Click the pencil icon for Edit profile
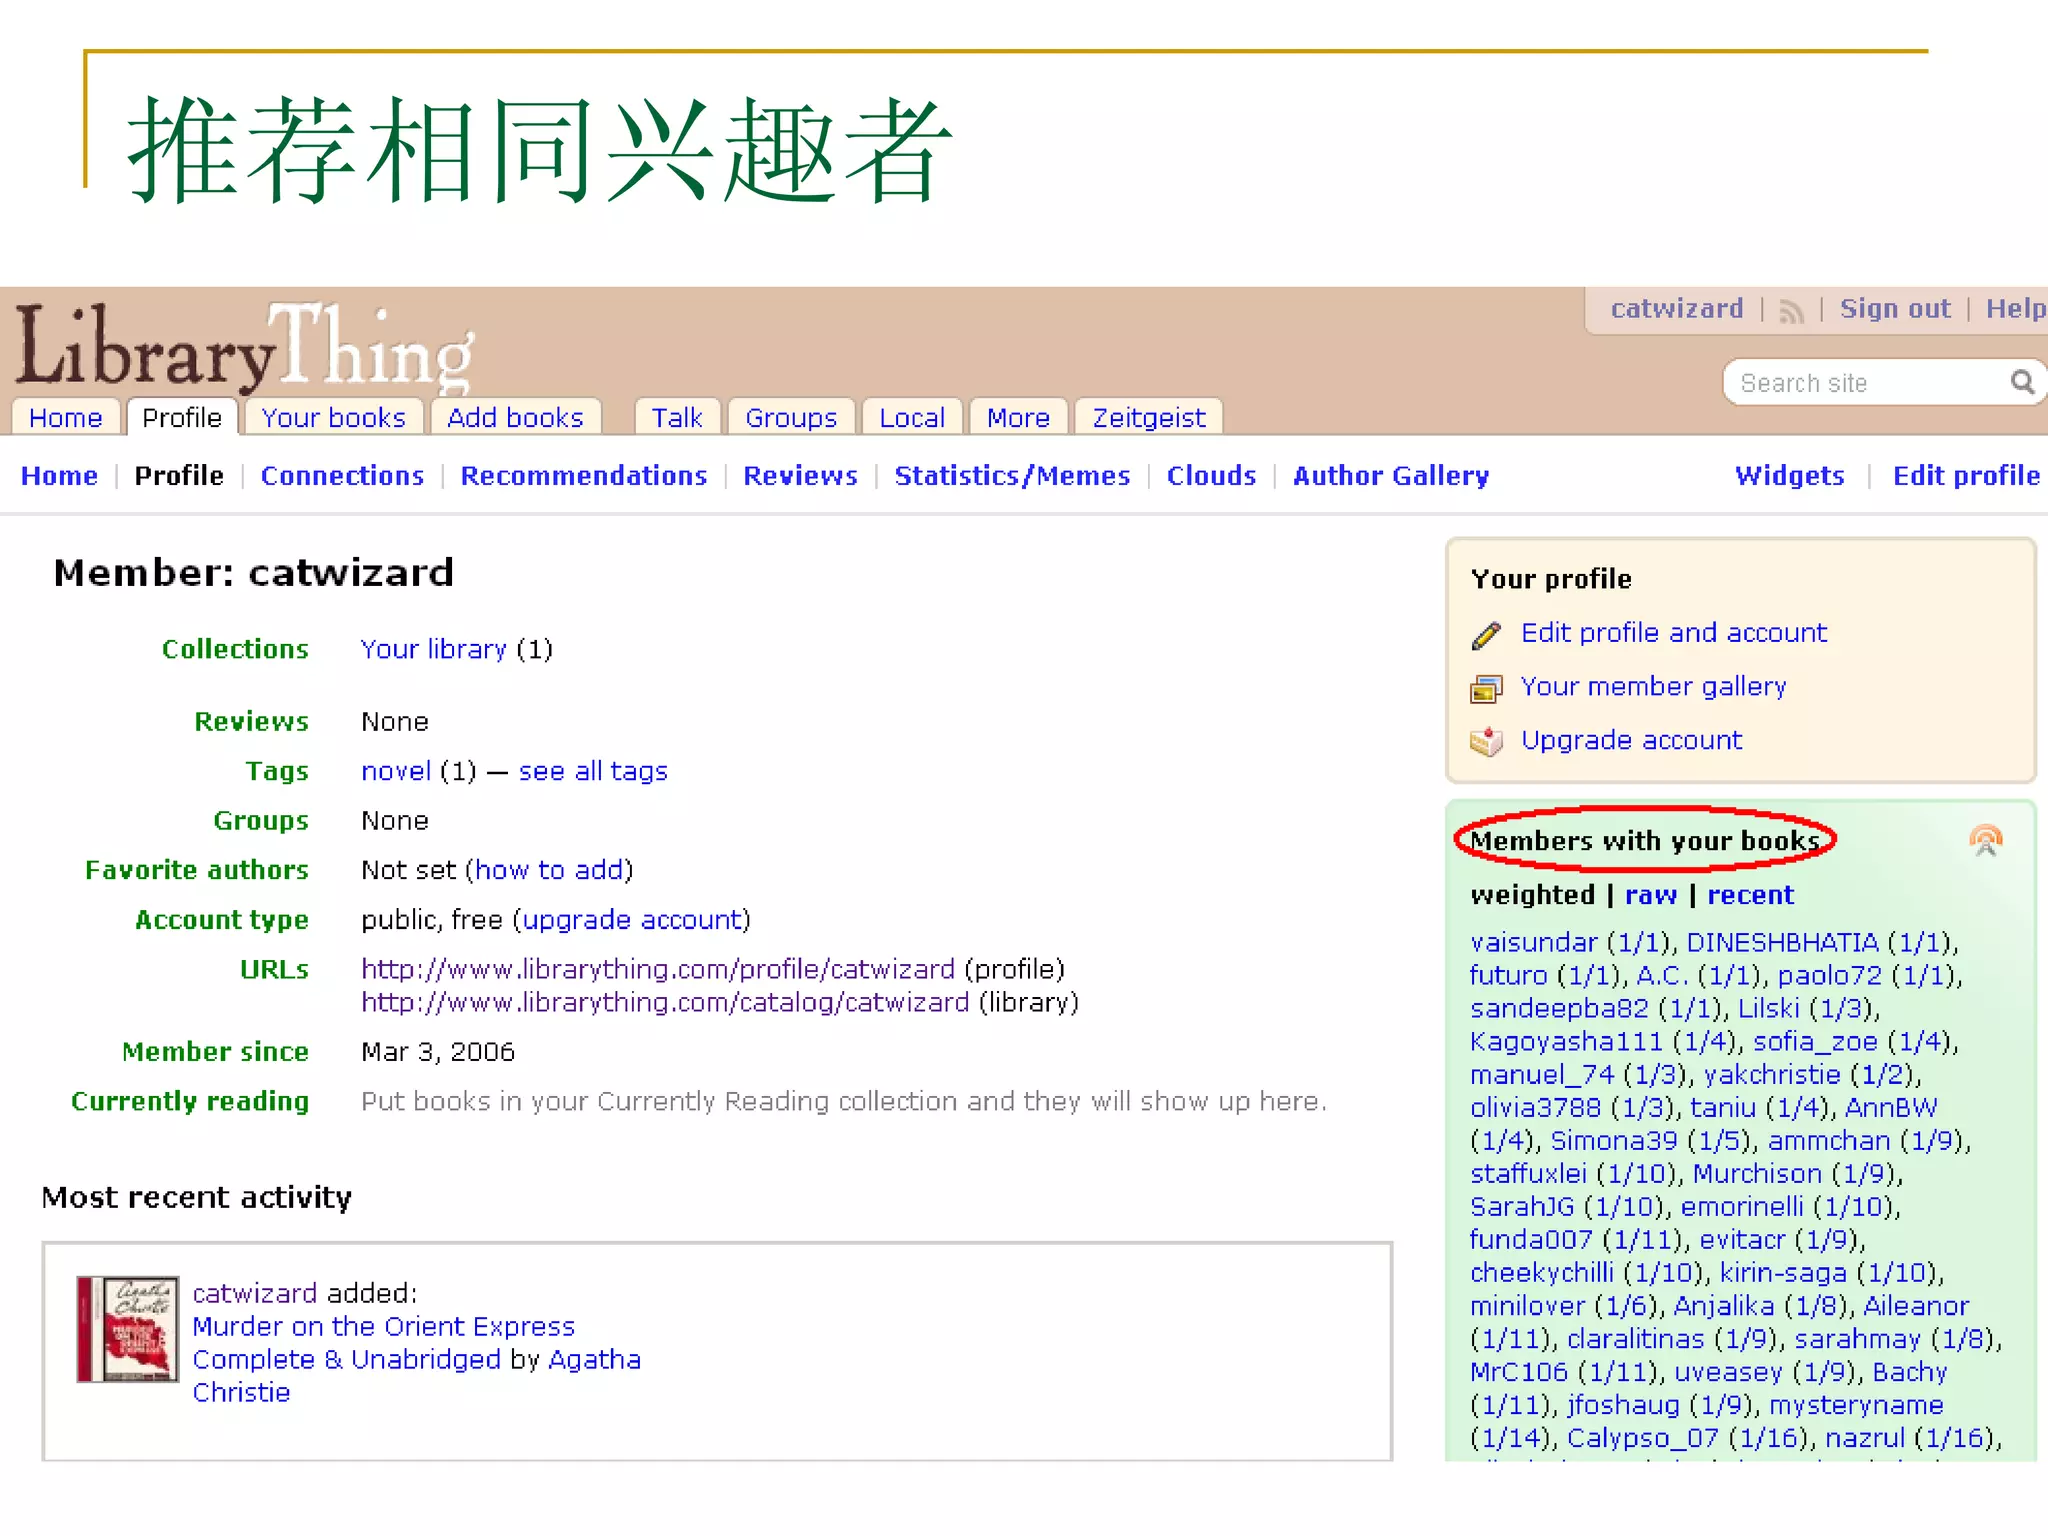This screenshot has width=2048, height=1536. [x=1487, y=634]
